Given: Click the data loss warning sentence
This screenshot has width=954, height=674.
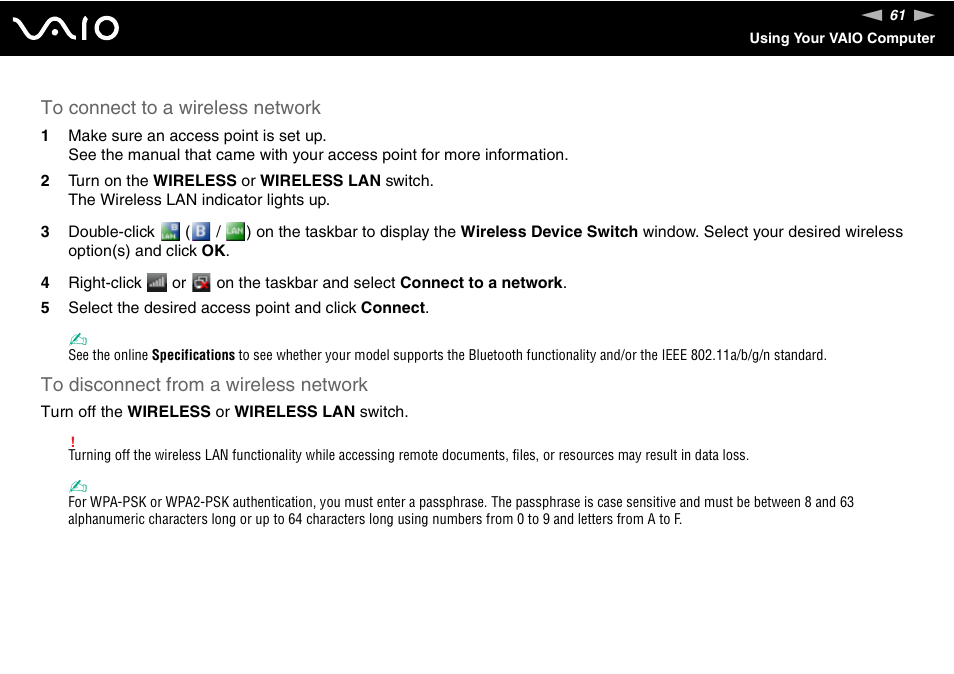Looking at the screenshot, I should [x=408, y=455].
